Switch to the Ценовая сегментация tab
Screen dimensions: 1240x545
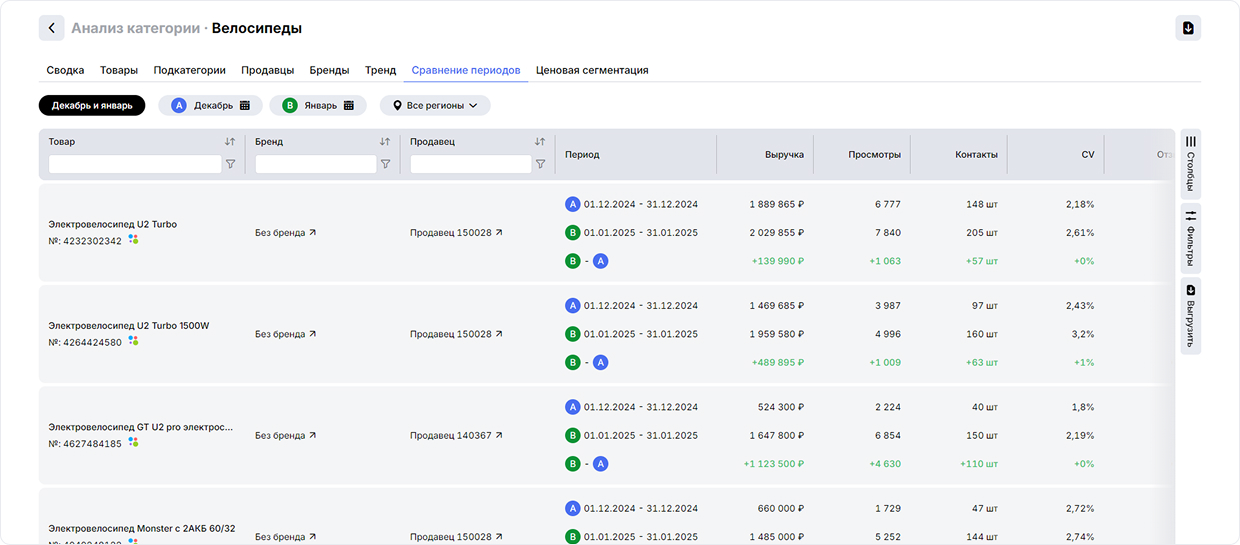tap(592, 70)
